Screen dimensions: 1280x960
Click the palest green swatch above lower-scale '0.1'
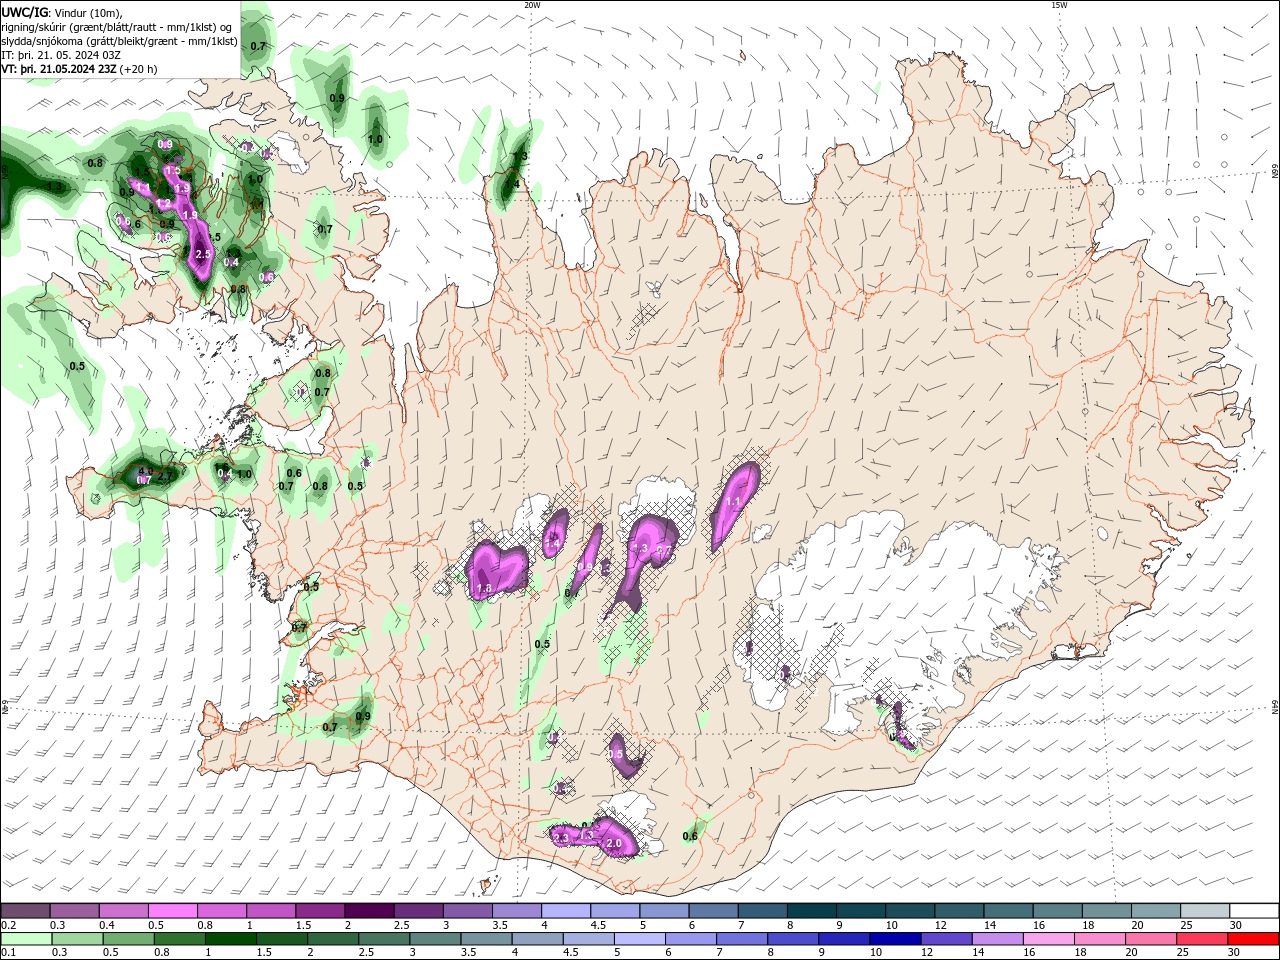tap(26, 939)
